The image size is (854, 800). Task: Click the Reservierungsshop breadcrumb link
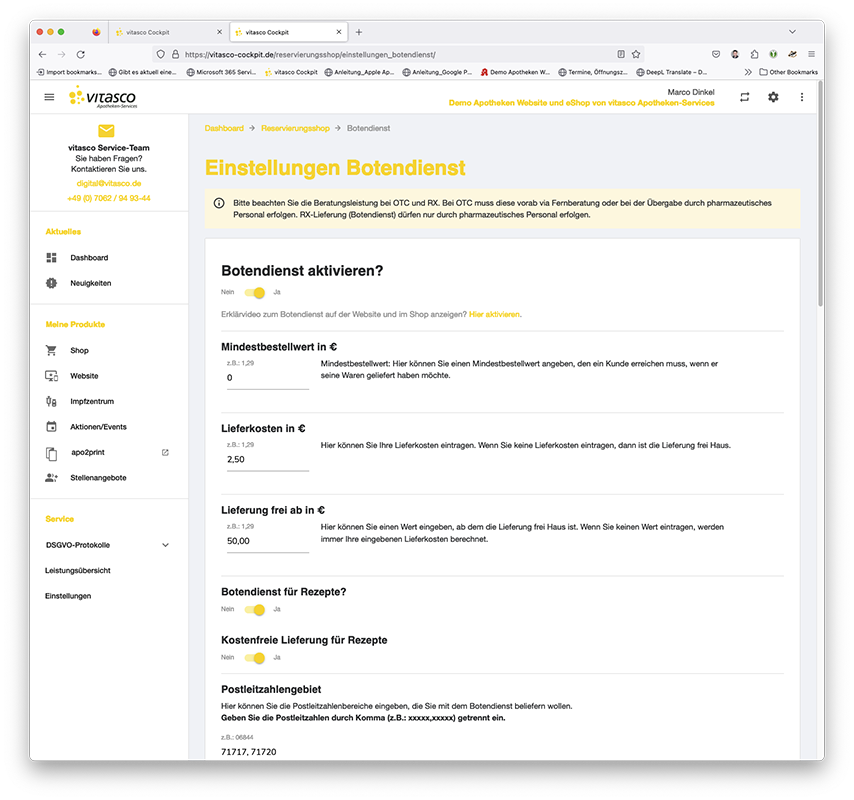(295, 128)
